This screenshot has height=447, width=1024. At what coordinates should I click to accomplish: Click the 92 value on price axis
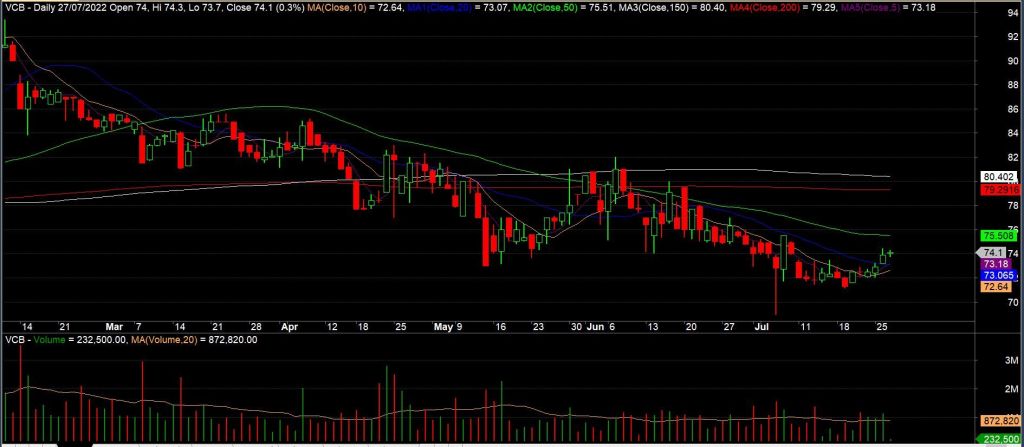point(1013,37)
